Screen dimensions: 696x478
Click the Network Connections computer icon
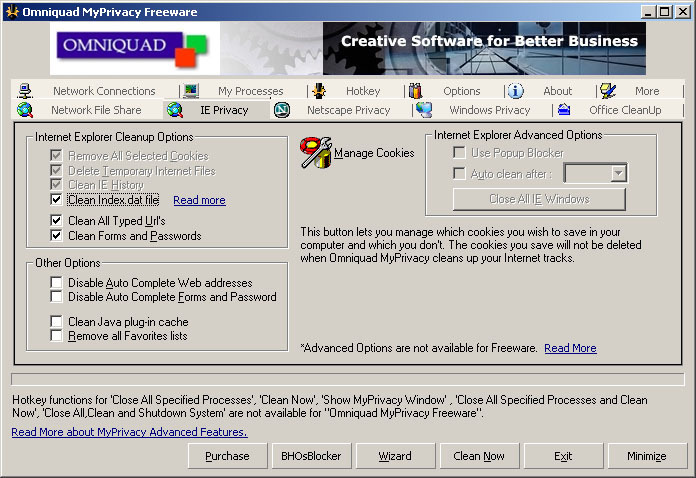[x=25, y=91]
